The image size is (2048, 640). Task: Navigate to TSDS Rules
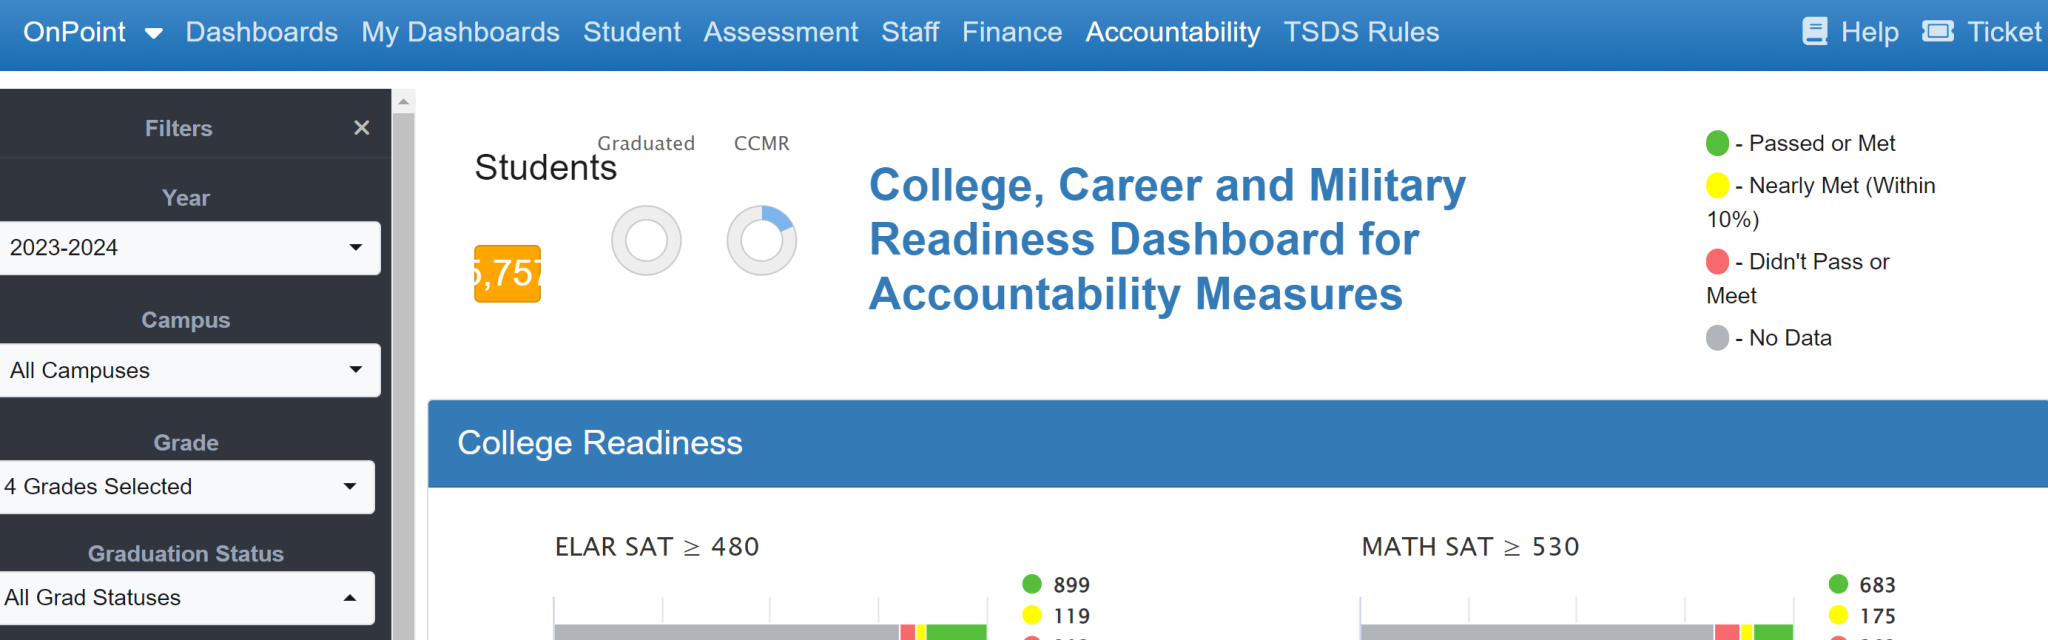pos(1362,31)
